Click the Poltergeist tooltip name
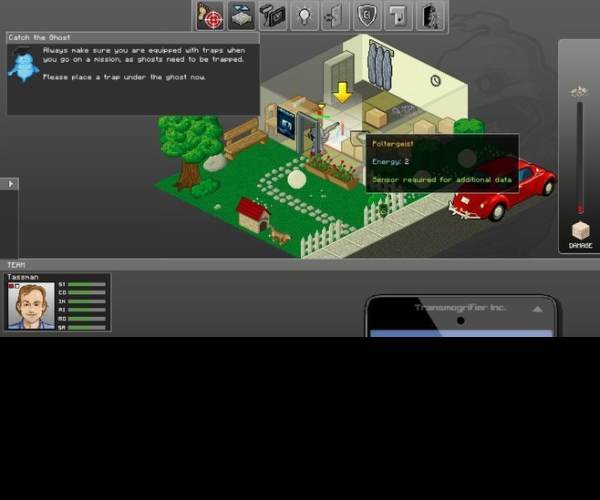 tap(393, 144)
